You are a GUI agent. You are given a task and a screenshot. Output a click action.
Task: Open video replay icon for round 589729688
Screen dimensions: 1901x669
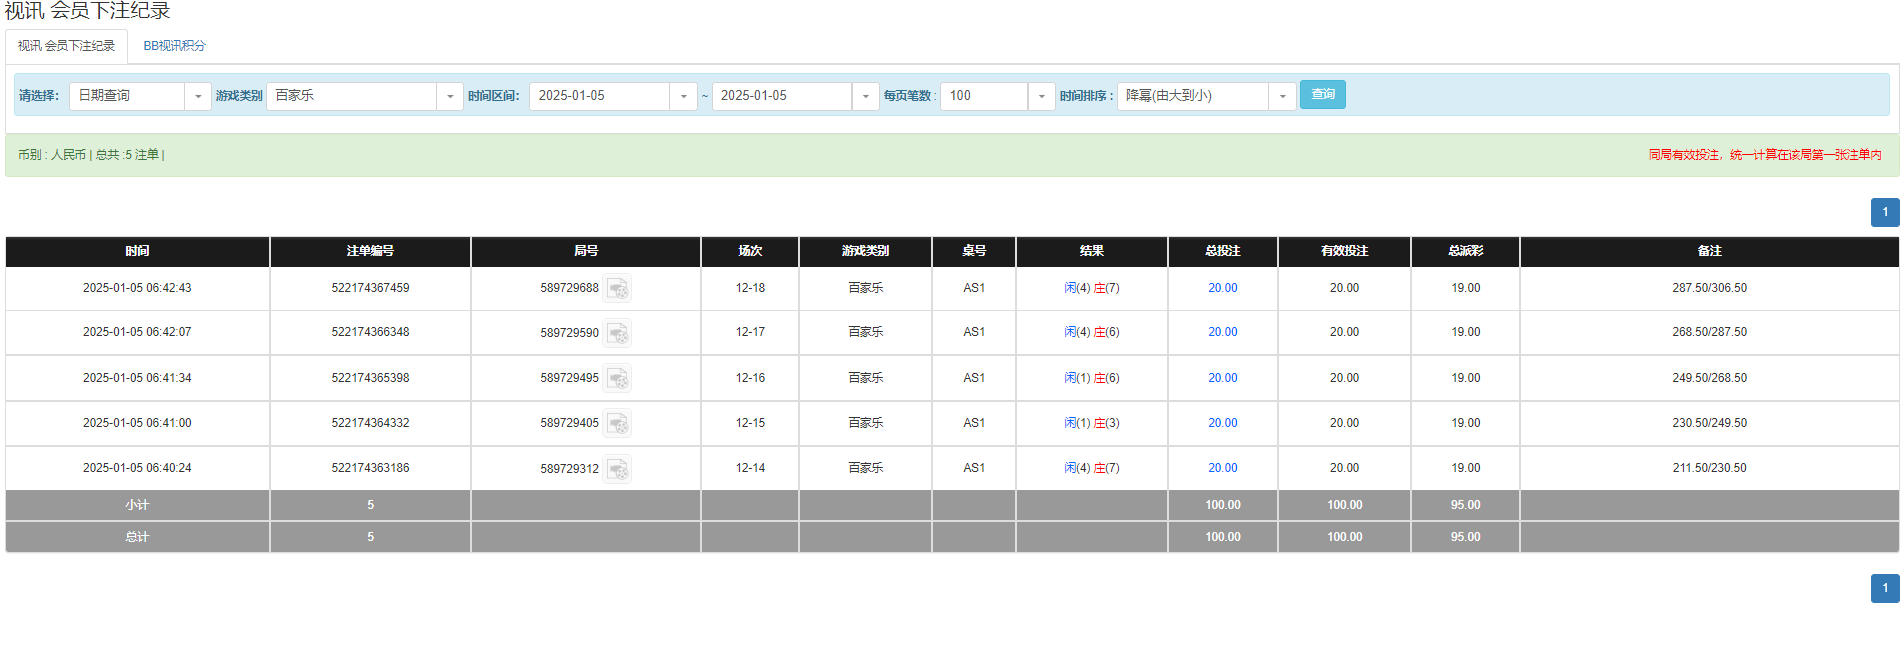(x=618, y=289)
